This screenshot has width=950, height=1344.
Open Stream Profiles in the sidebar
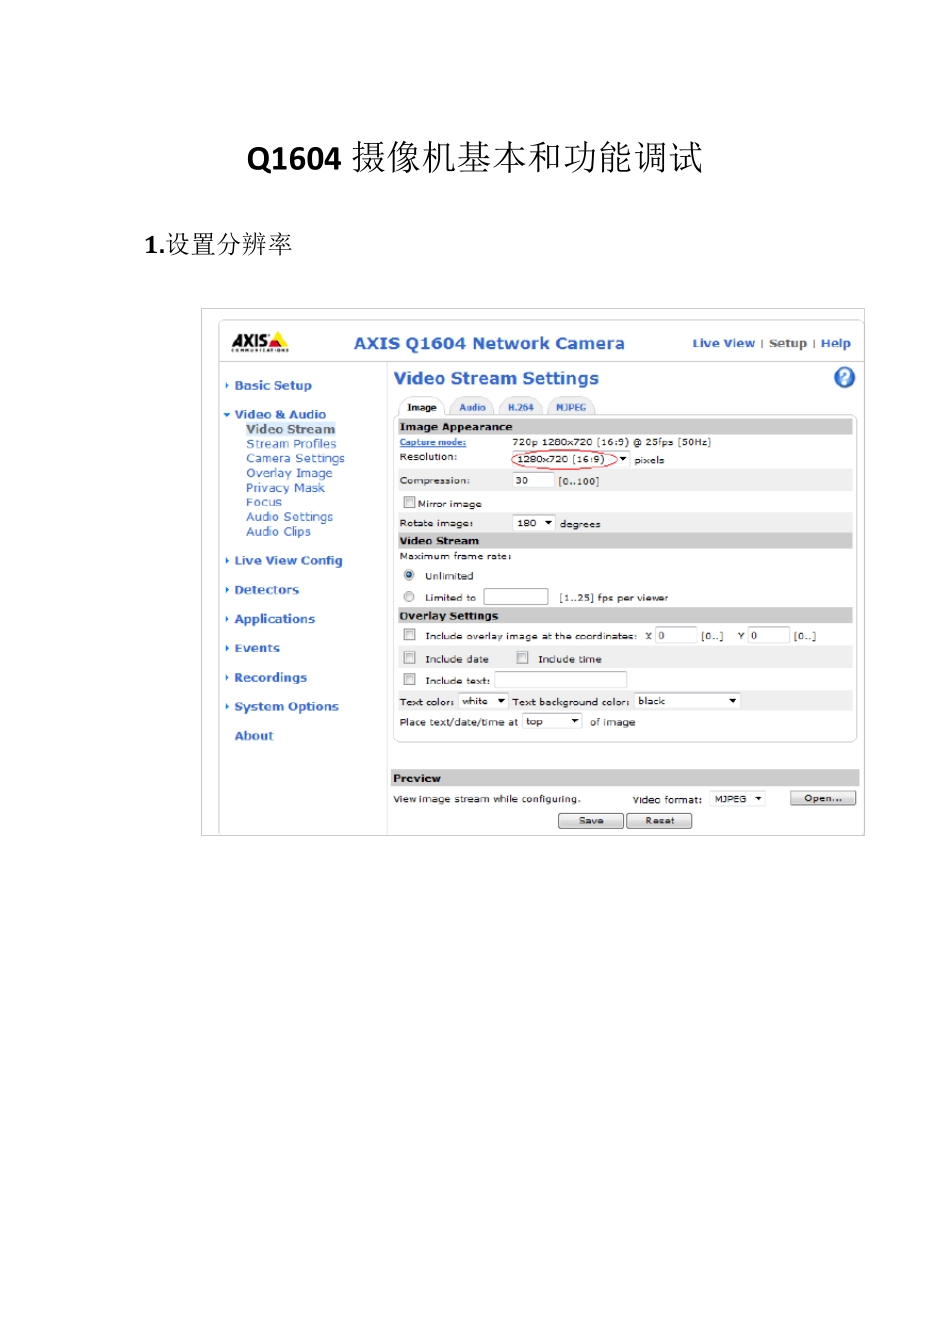pos(291,444)
